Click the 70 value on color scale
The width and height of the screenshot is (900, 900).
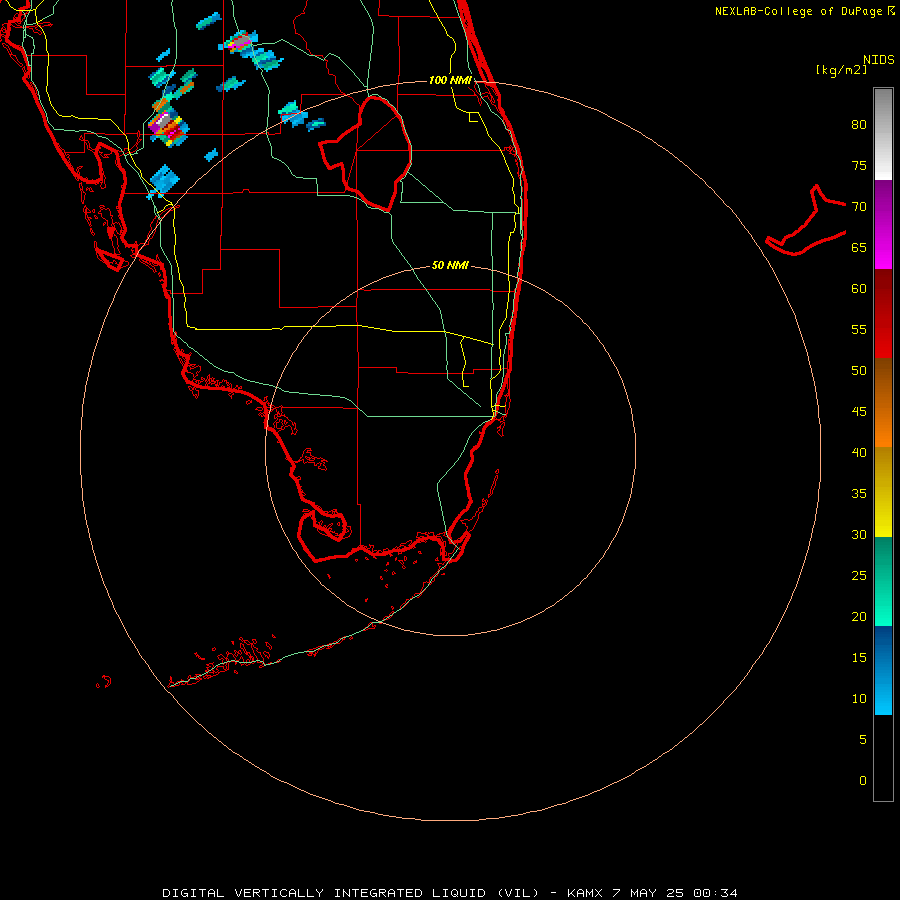[859, 207]
